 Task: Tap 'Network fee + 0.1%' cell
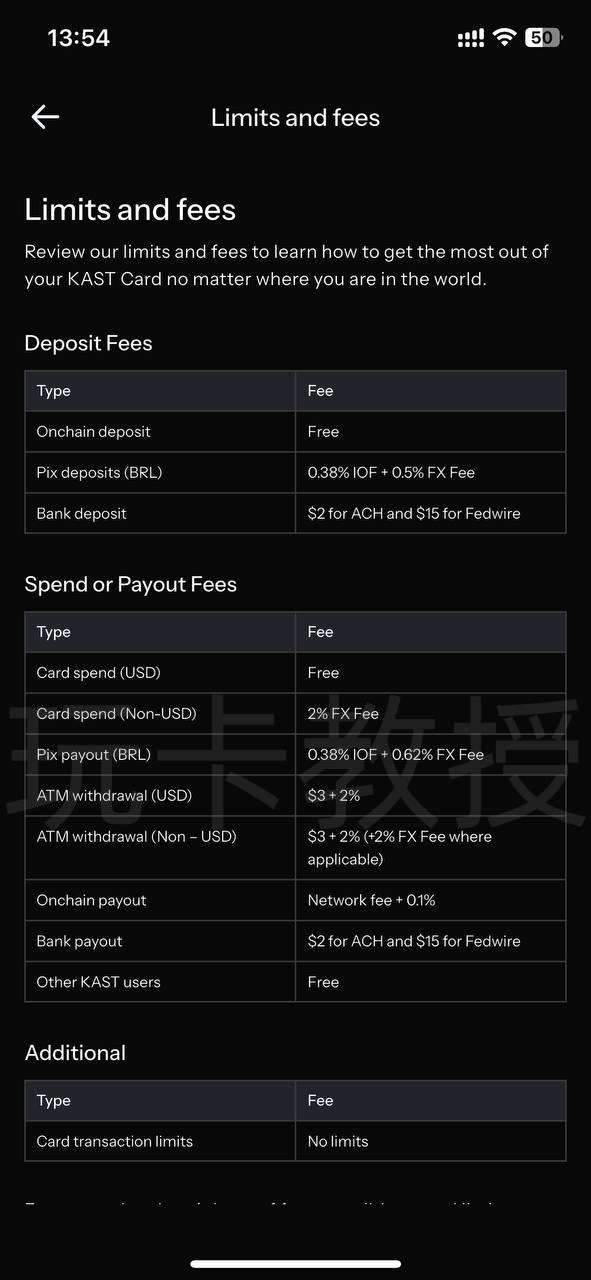point(371,900)
